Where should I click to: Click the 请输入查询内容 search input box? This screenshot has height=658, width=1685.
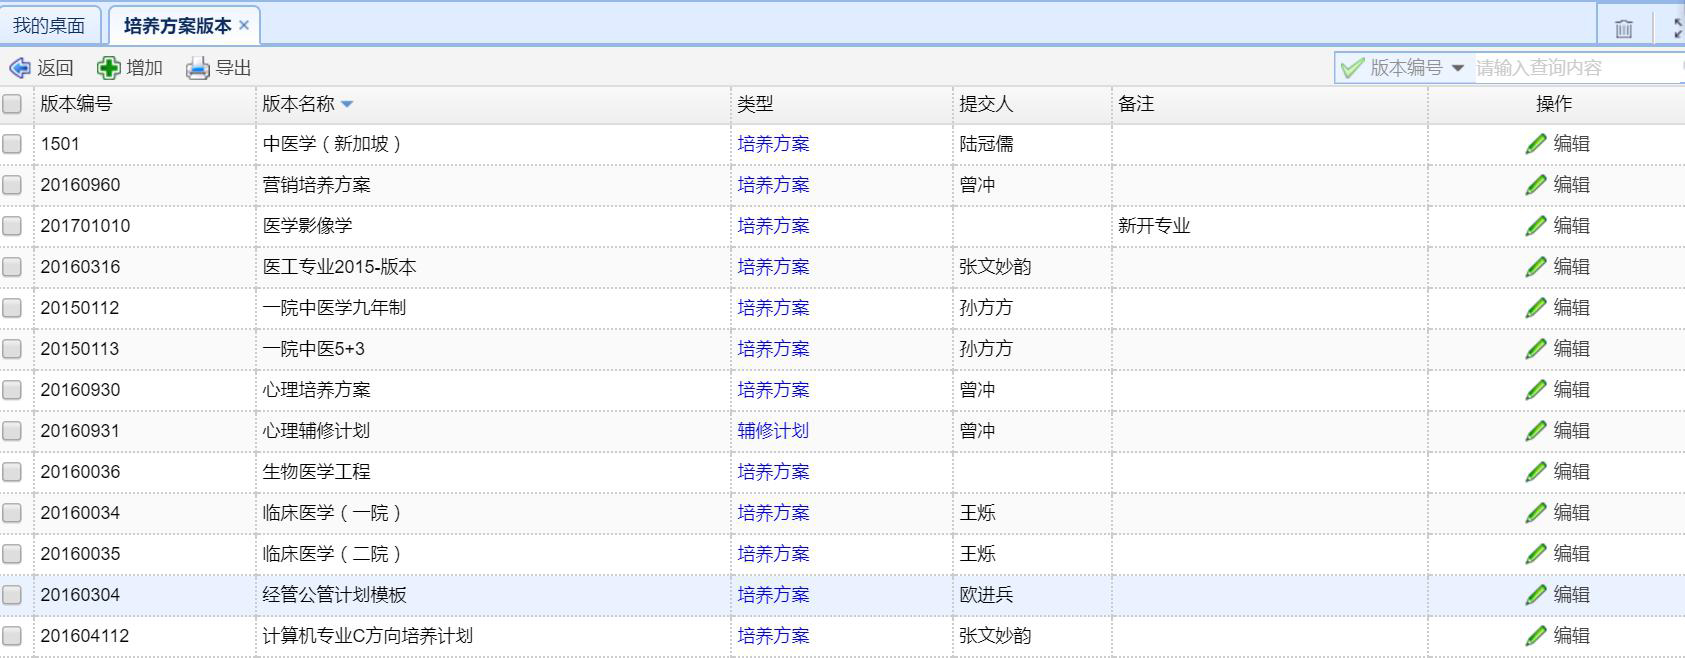(1575, 68)
